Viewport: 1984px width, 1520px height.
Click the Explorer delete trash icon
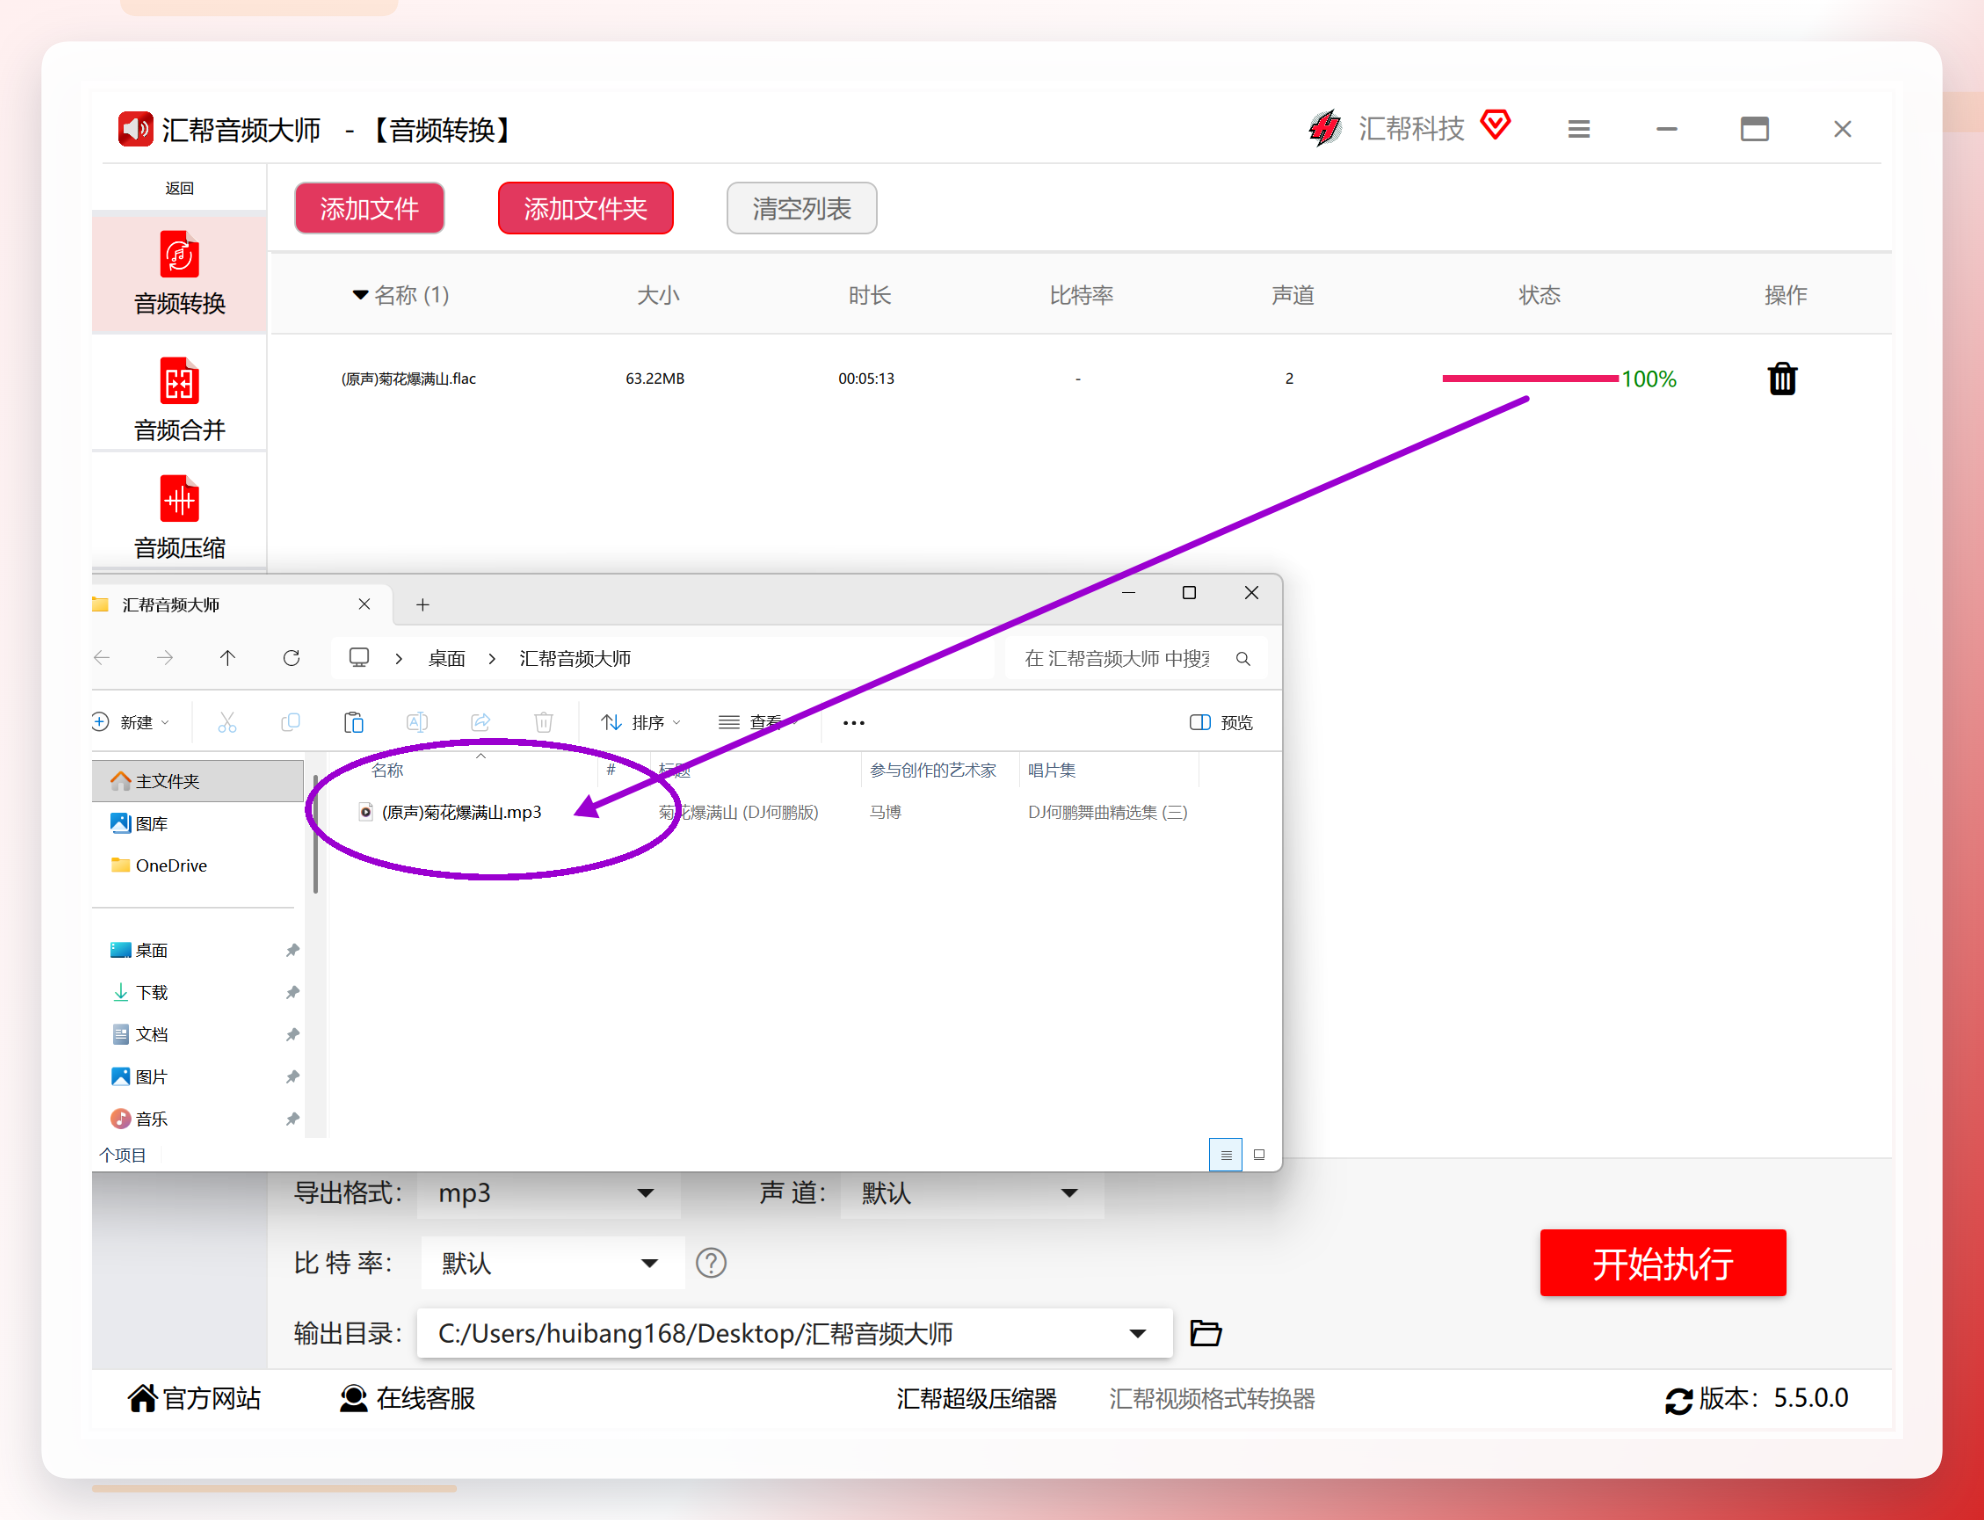click(x=543, y=722)
